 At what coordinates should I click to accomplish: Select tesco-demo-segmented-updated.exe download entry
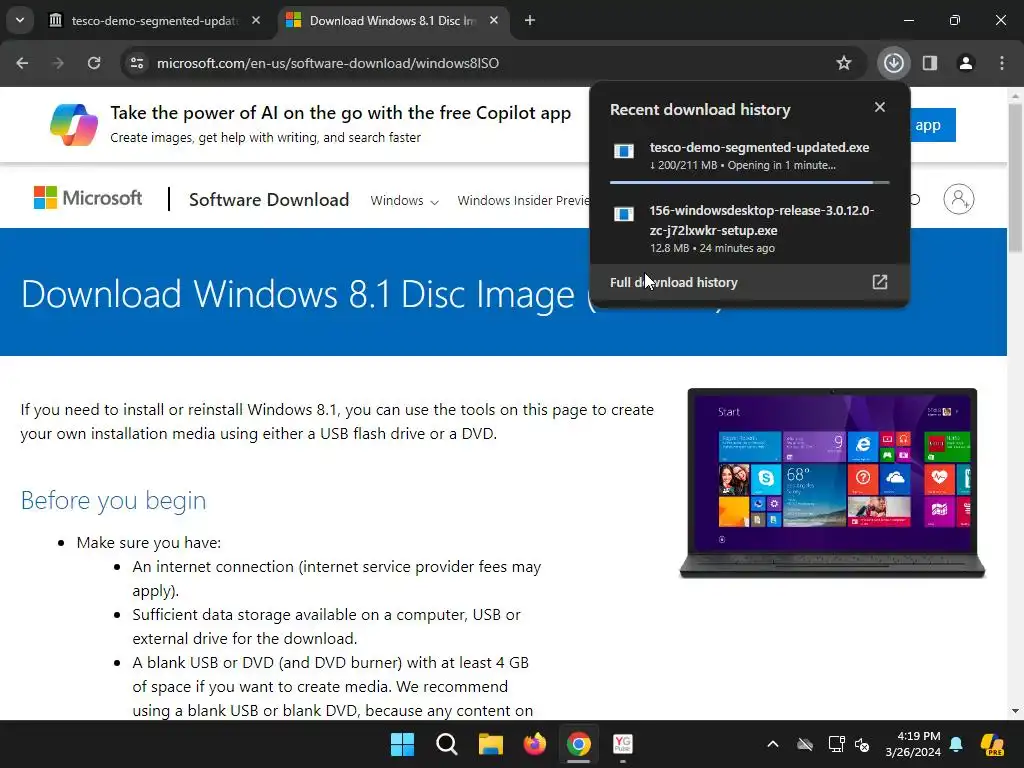tap(749, 156)
